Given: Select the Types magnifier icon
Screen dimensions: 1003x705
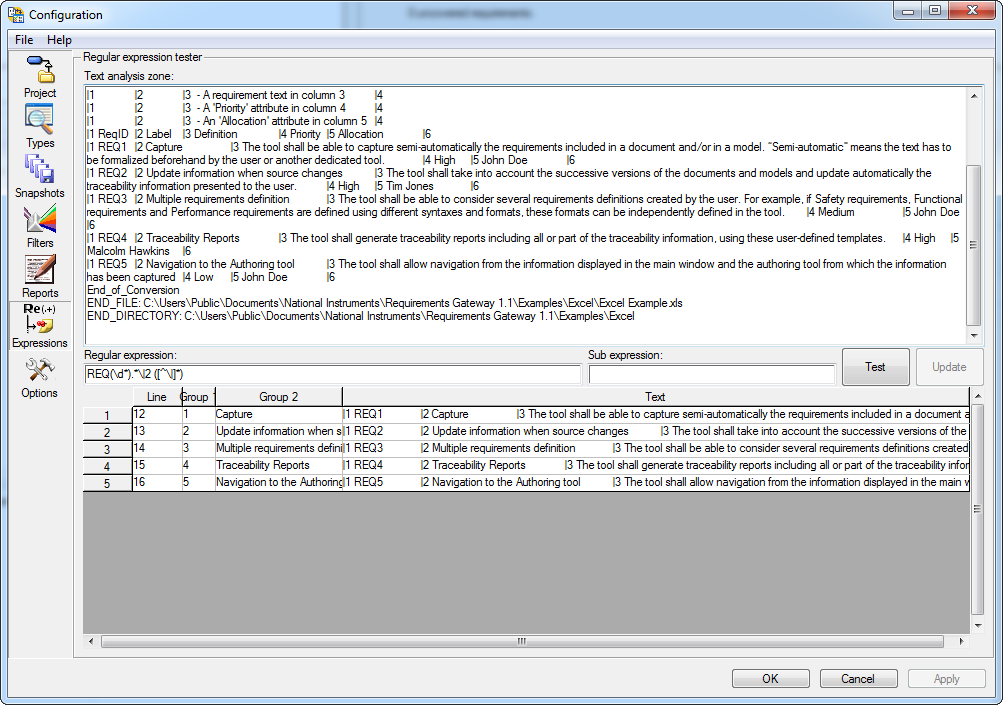Looking at the screenshot, I should pyautogui.click(x=40, y=121).
